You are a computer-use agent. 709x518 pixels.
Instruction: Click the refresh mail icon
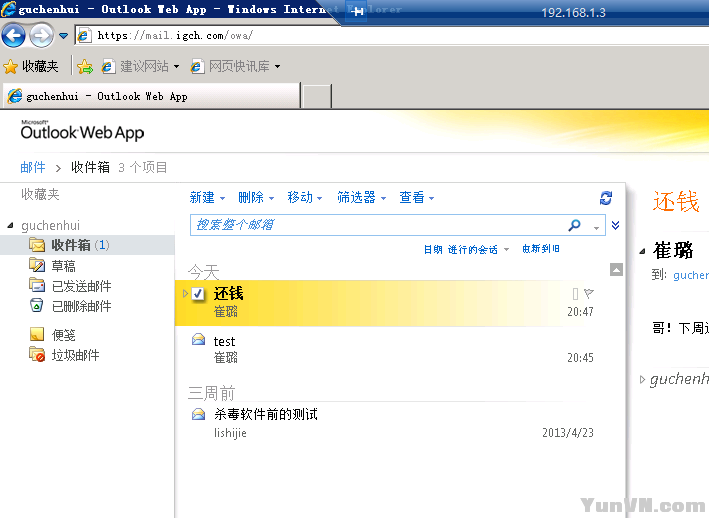[x=606, y=198]
